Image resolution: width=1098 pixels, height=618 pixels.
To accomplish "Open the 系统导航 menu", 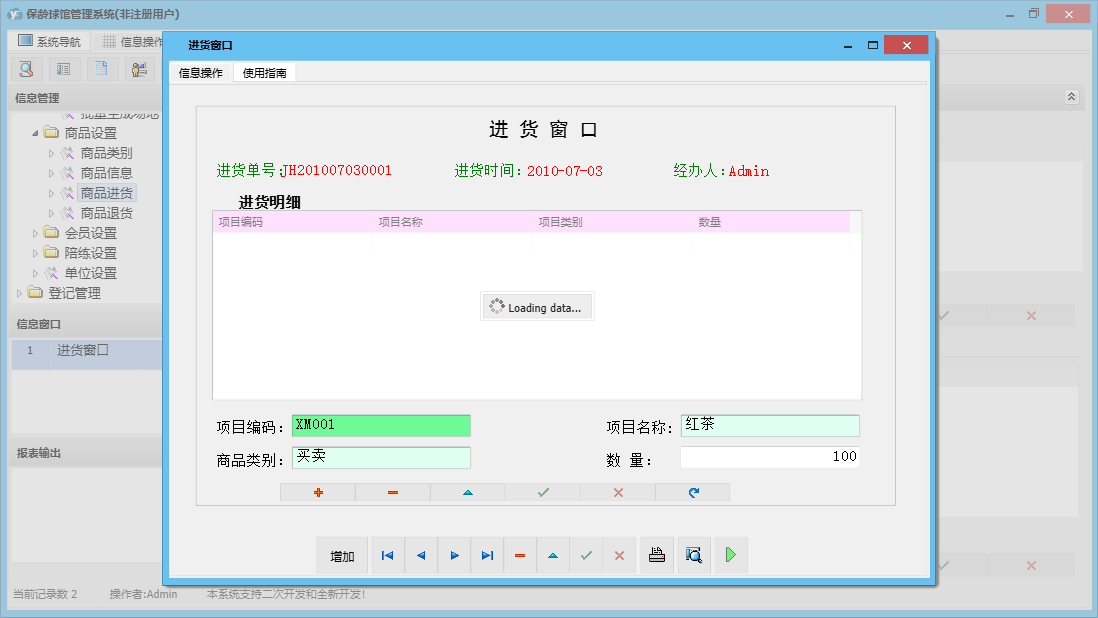I will (48, 39).
